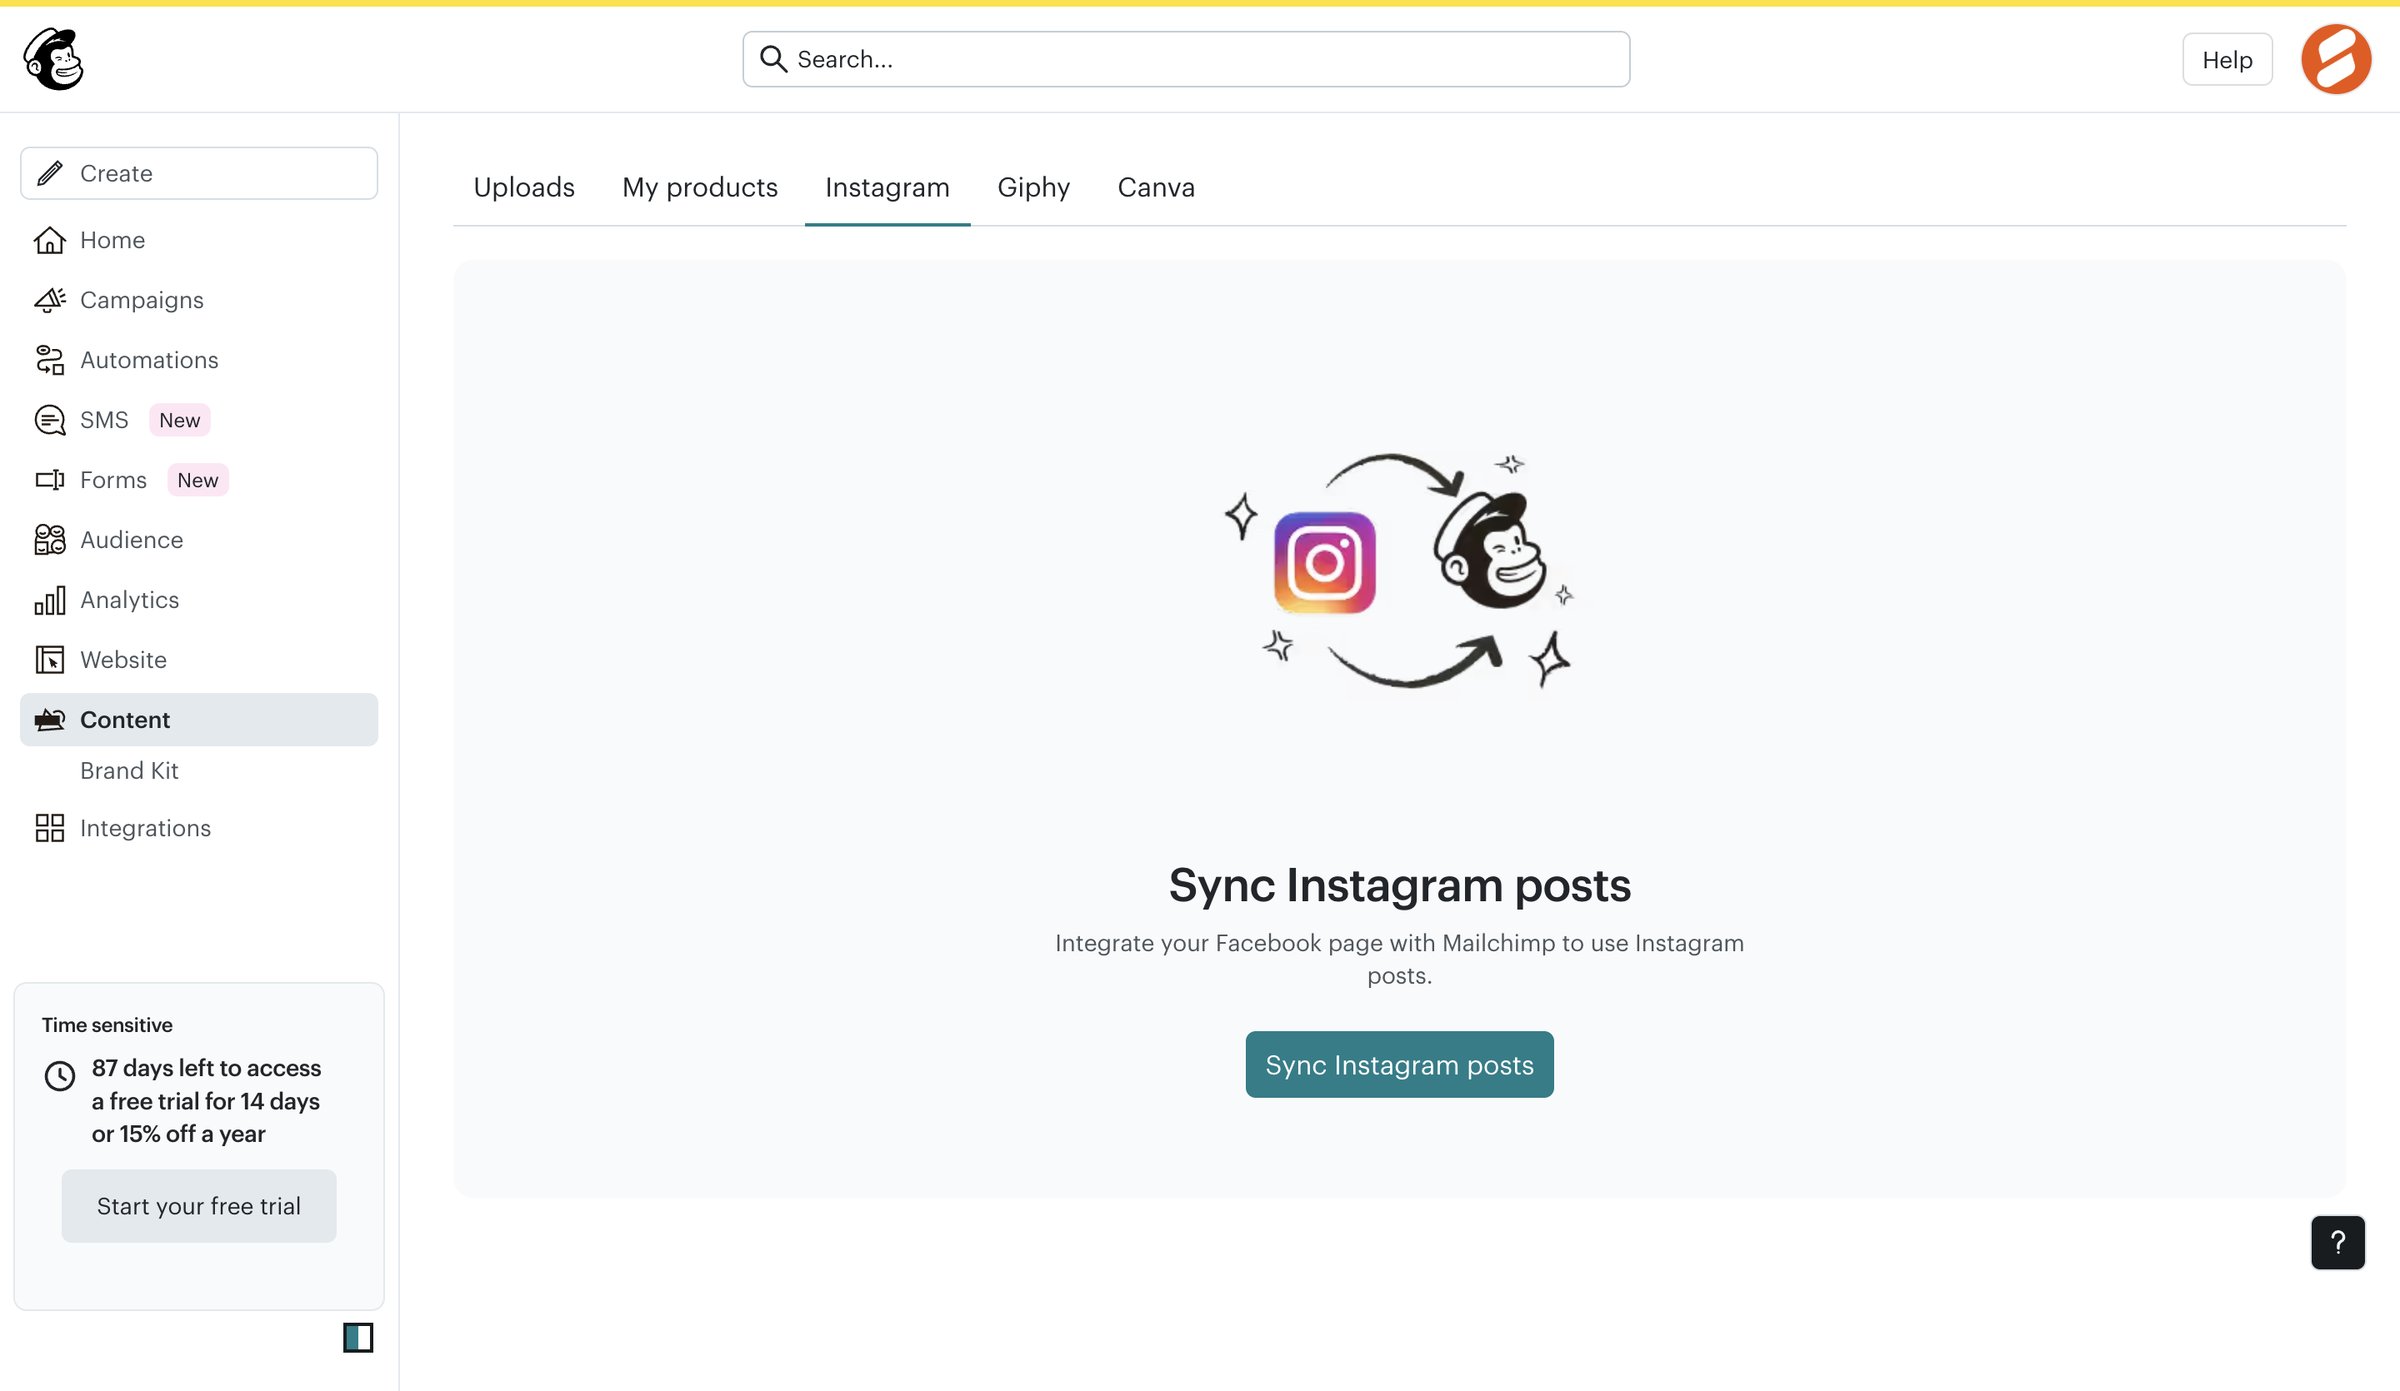Open the orange account avatar menu
Image resolution: width=2400 pixels, height=1391 pixels.
click(2336, 59)
